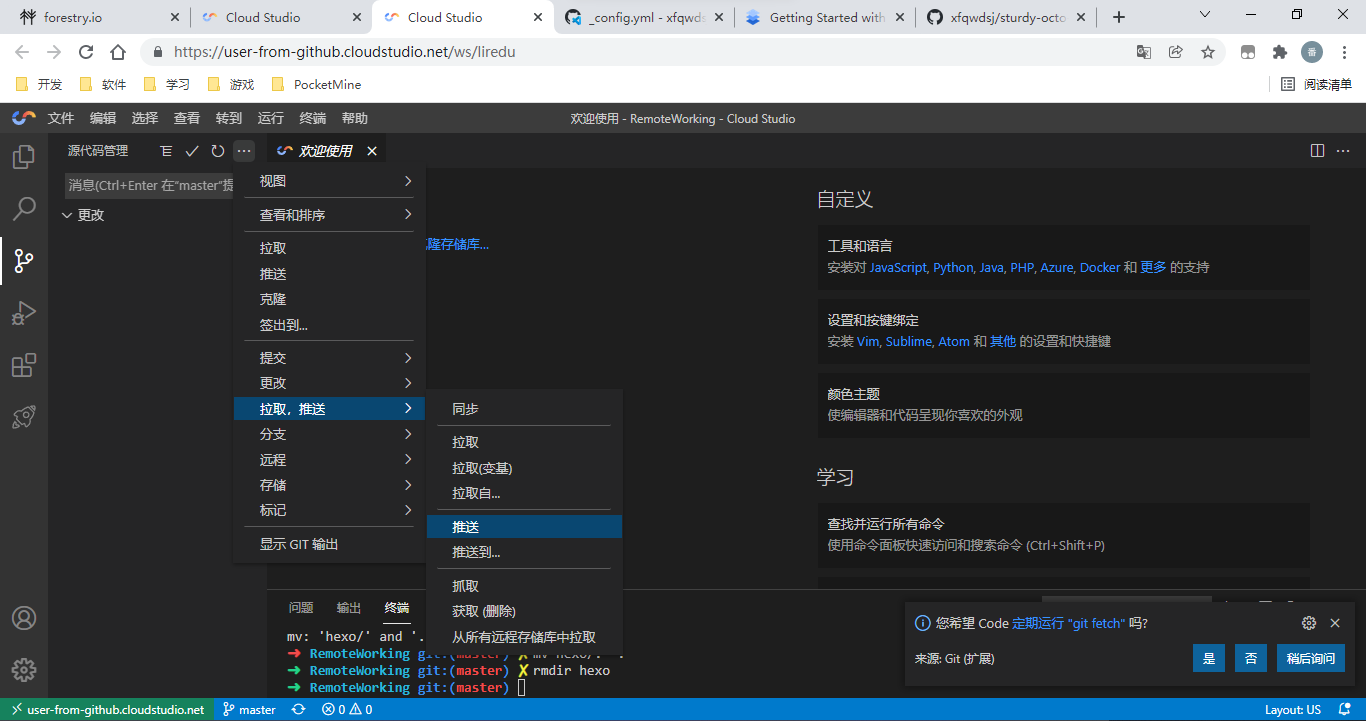Expand the 更改 submenu in the context menu

coord(329,383)
